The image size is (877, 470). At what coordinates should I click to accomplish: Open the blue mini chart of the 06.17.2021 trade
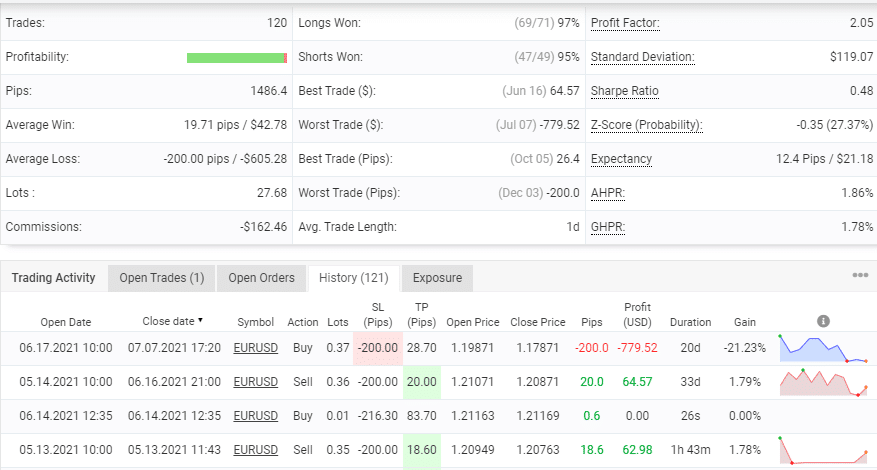tap(823, 348)
